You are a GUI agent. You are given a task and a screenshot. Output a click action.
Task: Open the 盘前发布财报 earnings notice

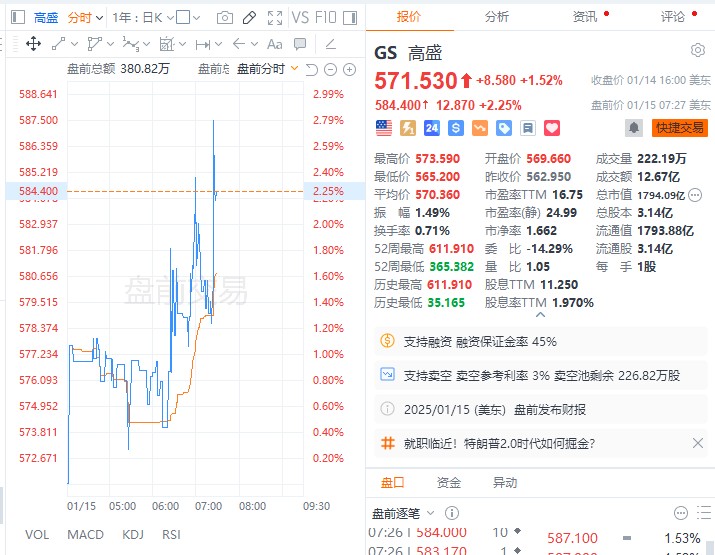click(x=541, y=409)
